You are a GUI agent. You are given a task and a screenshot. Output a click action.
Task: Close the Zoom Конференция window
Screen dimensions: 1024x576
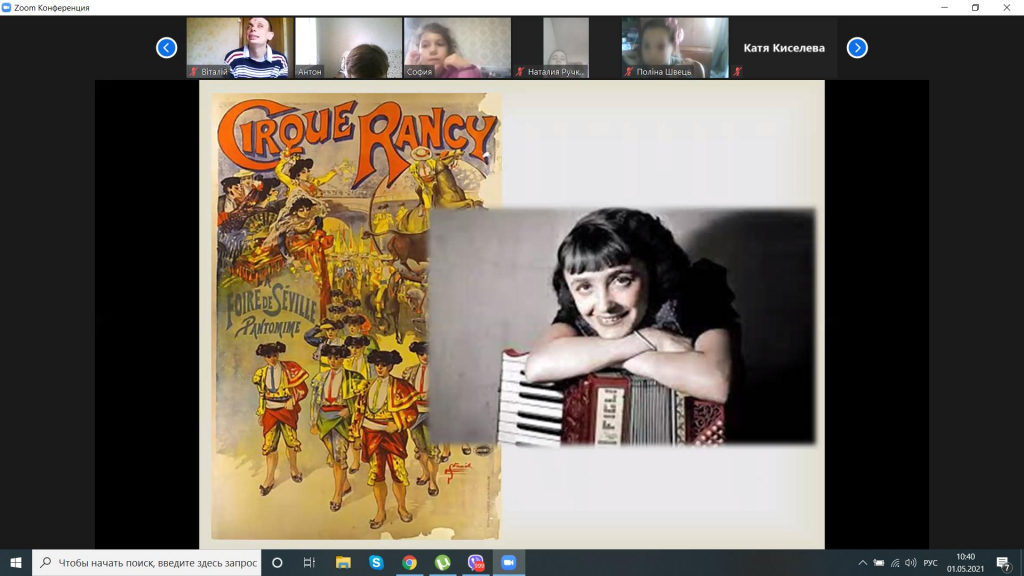click(x=1006, y=8)
